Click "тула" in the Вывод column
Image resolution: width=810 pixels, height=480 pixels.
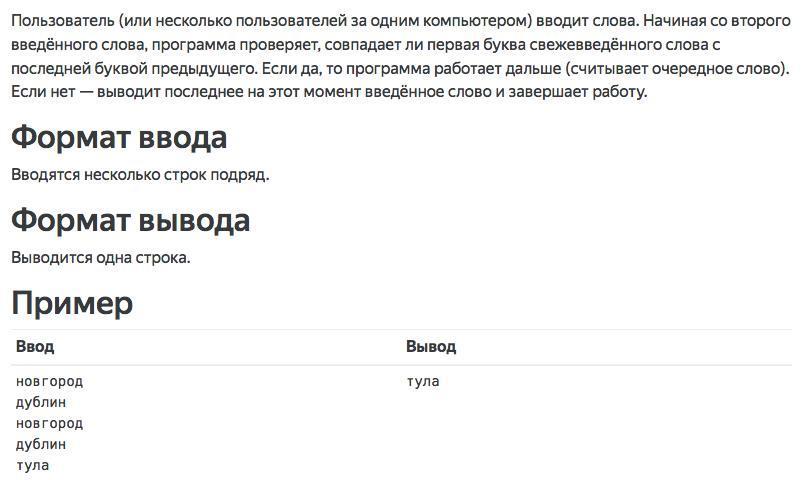pos(423,381)
